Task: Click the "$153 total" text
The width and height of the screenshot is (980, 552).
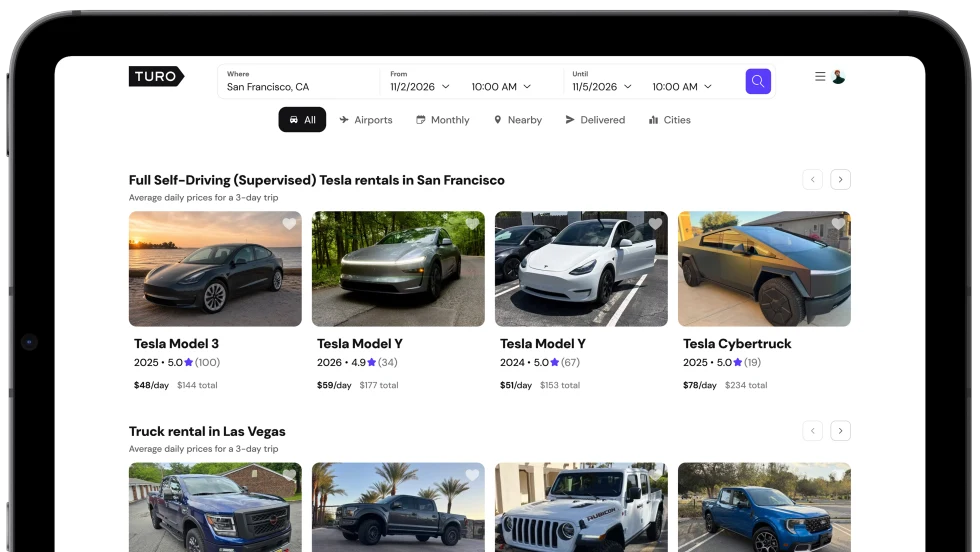Action: (560, 385)
